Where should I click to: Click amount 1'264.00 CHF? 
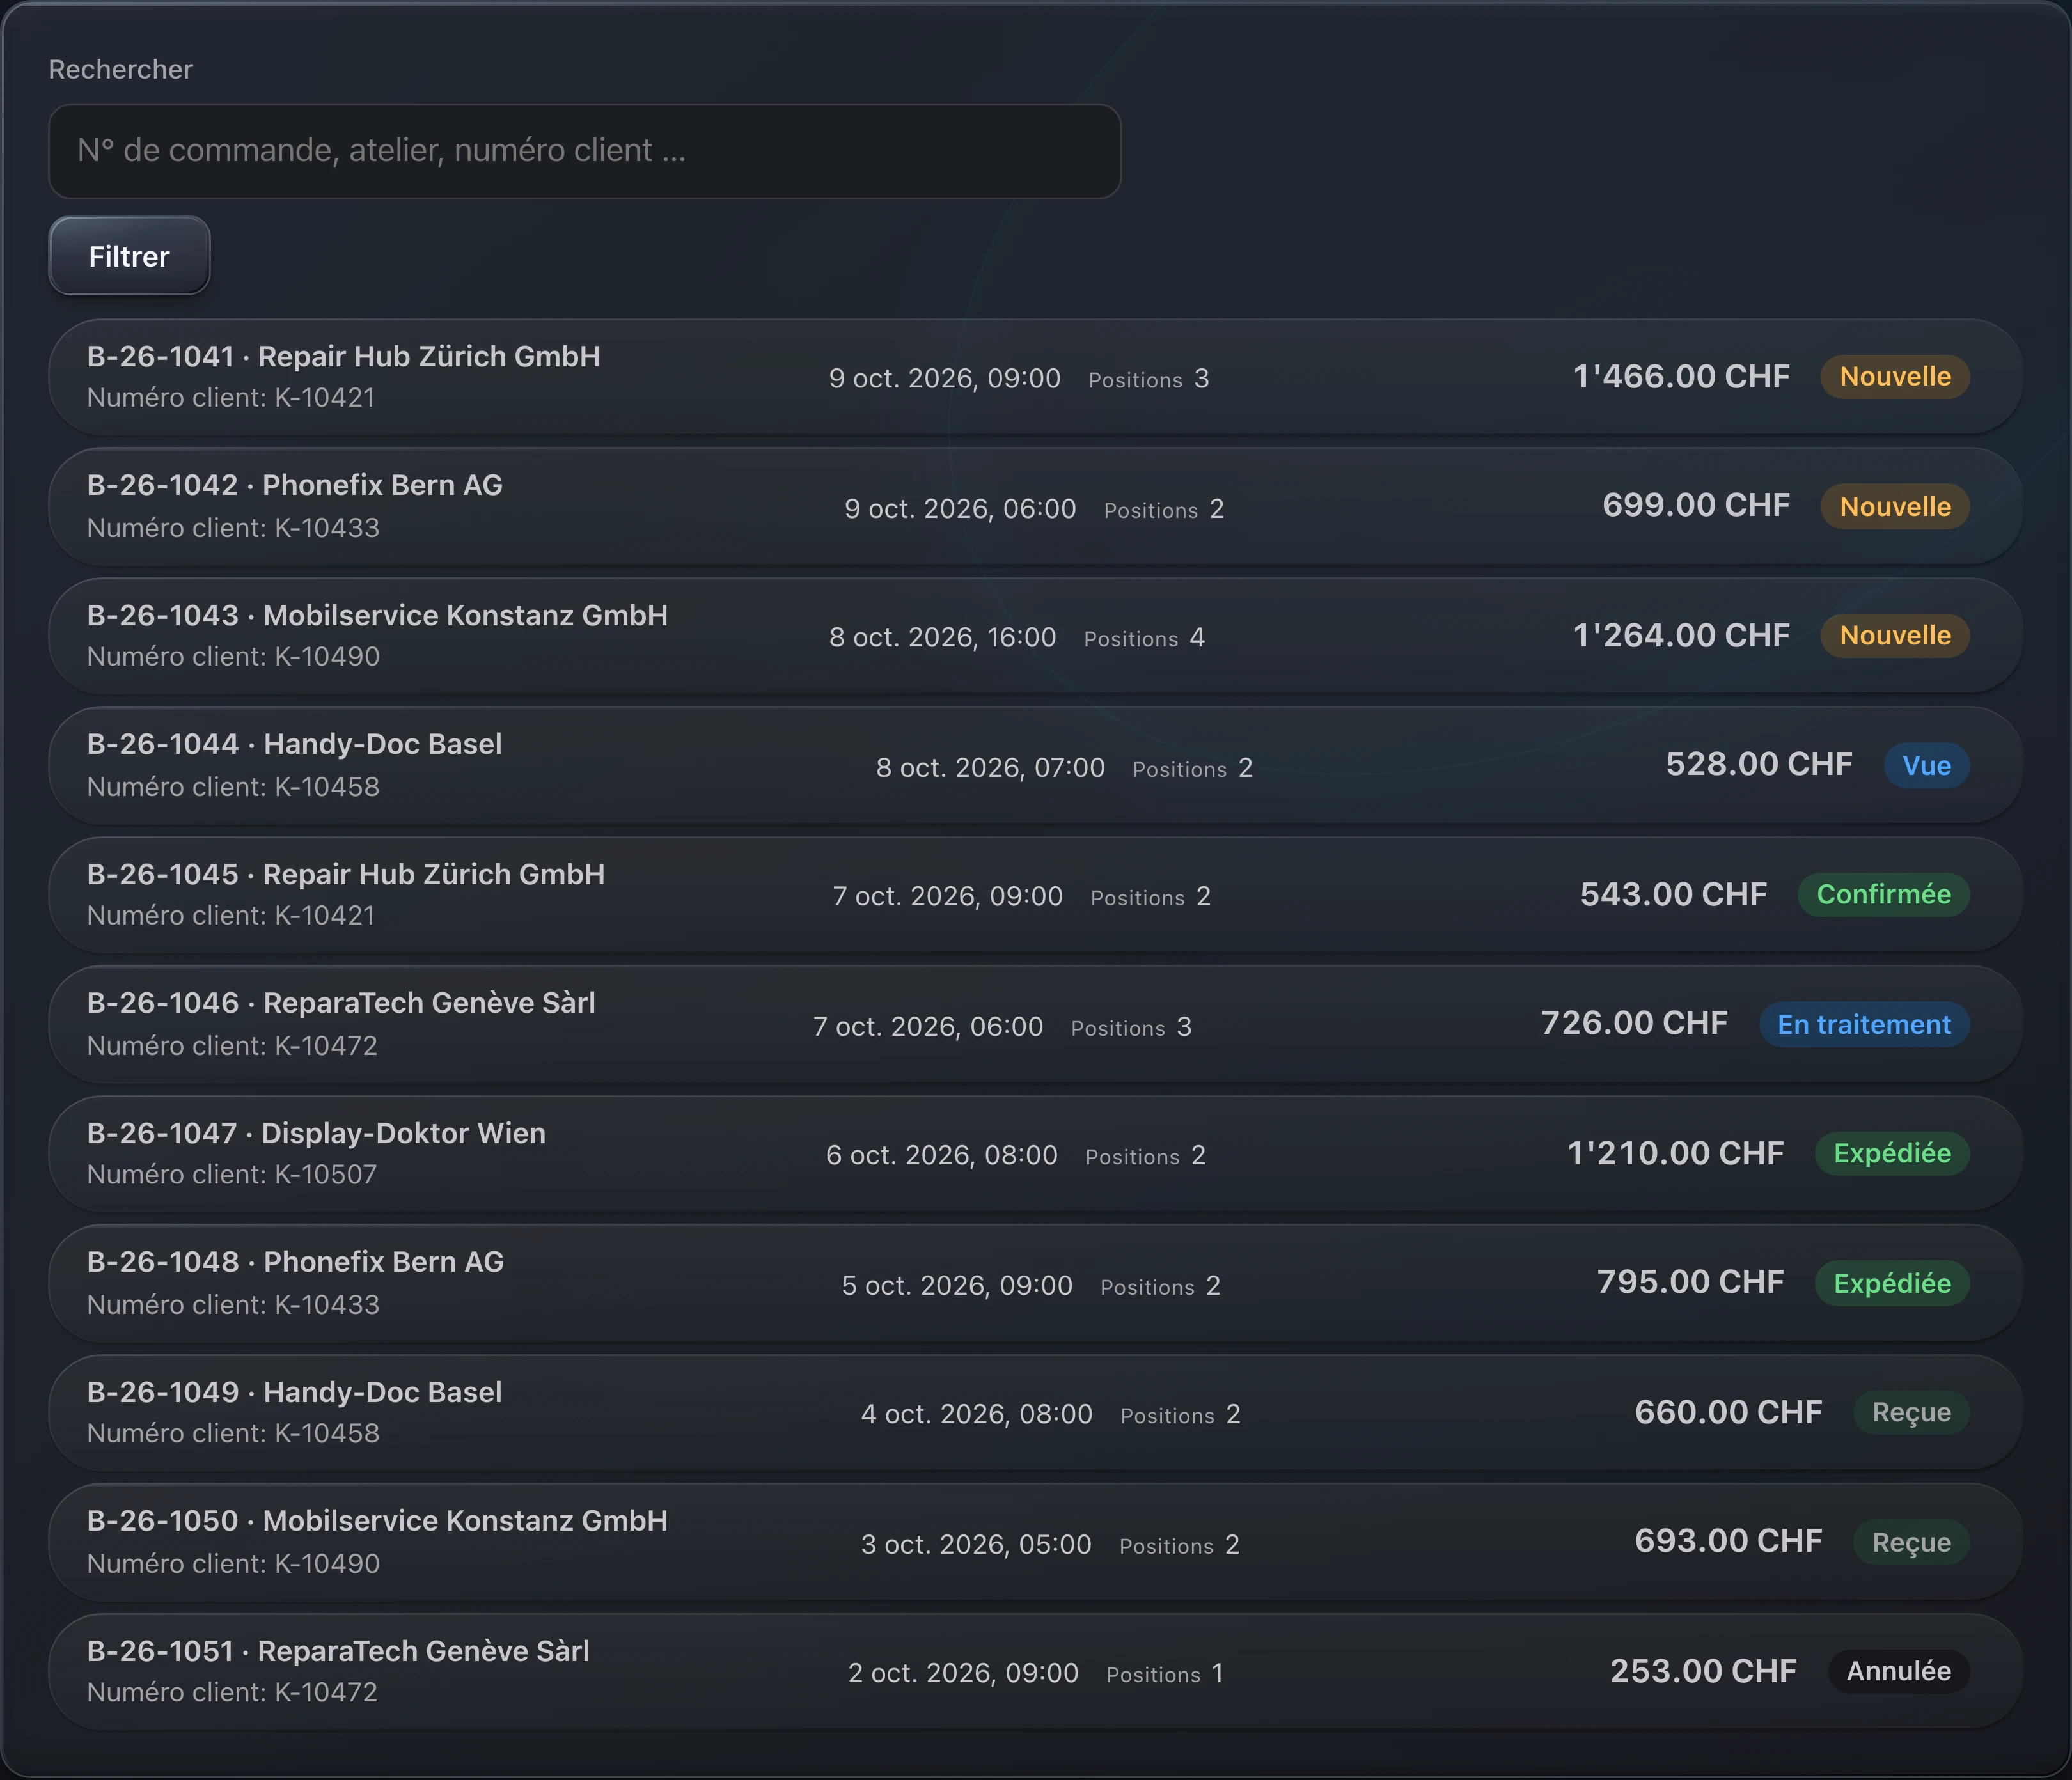(x=1681, y=636)
